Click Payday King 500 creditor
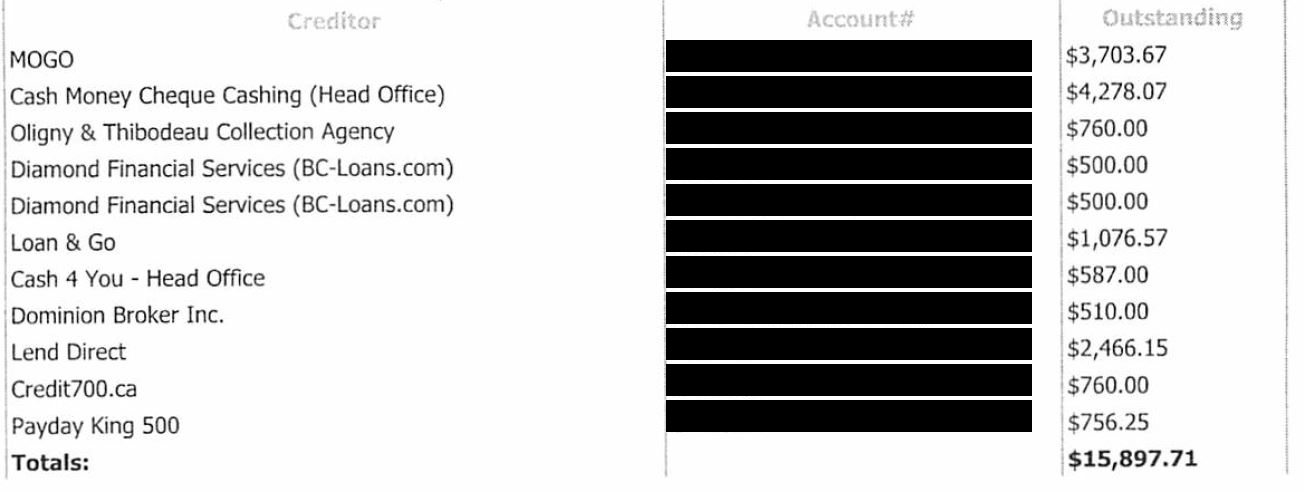1304x492 pixels. pos(95,427)
